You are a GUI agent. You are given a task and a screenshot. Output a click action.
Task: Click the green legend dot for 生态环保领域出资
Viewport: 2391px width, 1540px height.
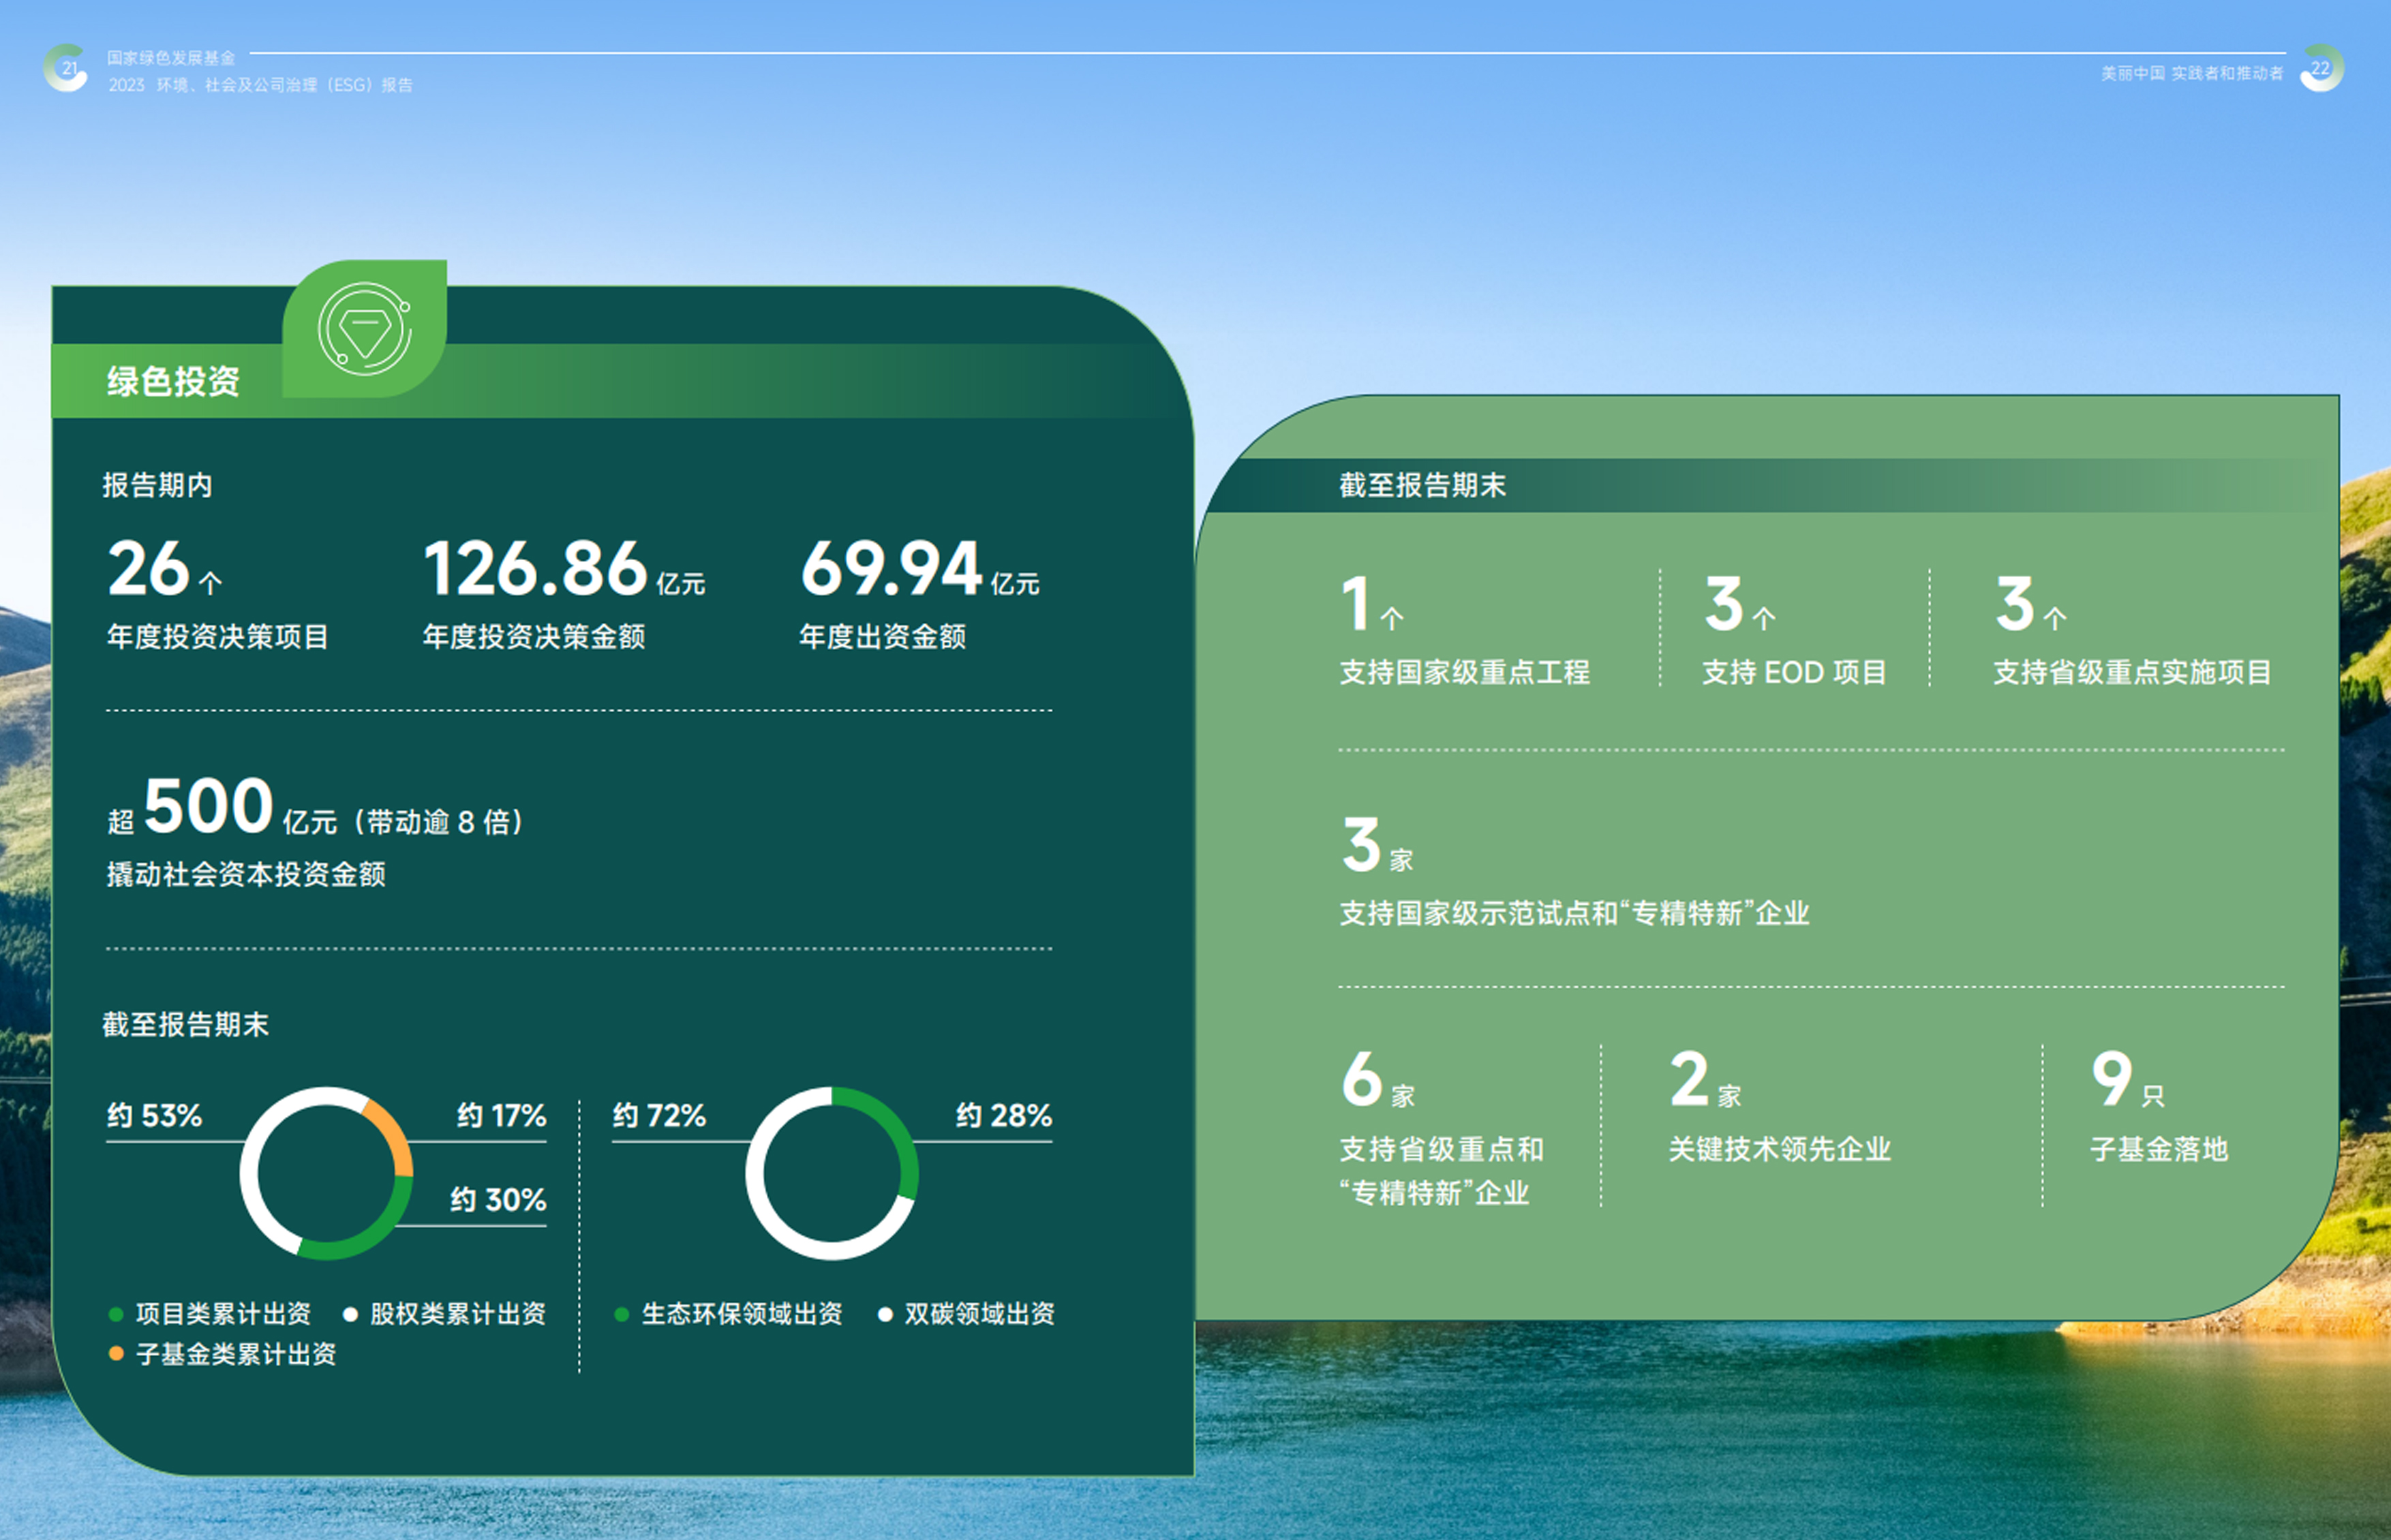pyautogui.click(x=621, y=1314)
